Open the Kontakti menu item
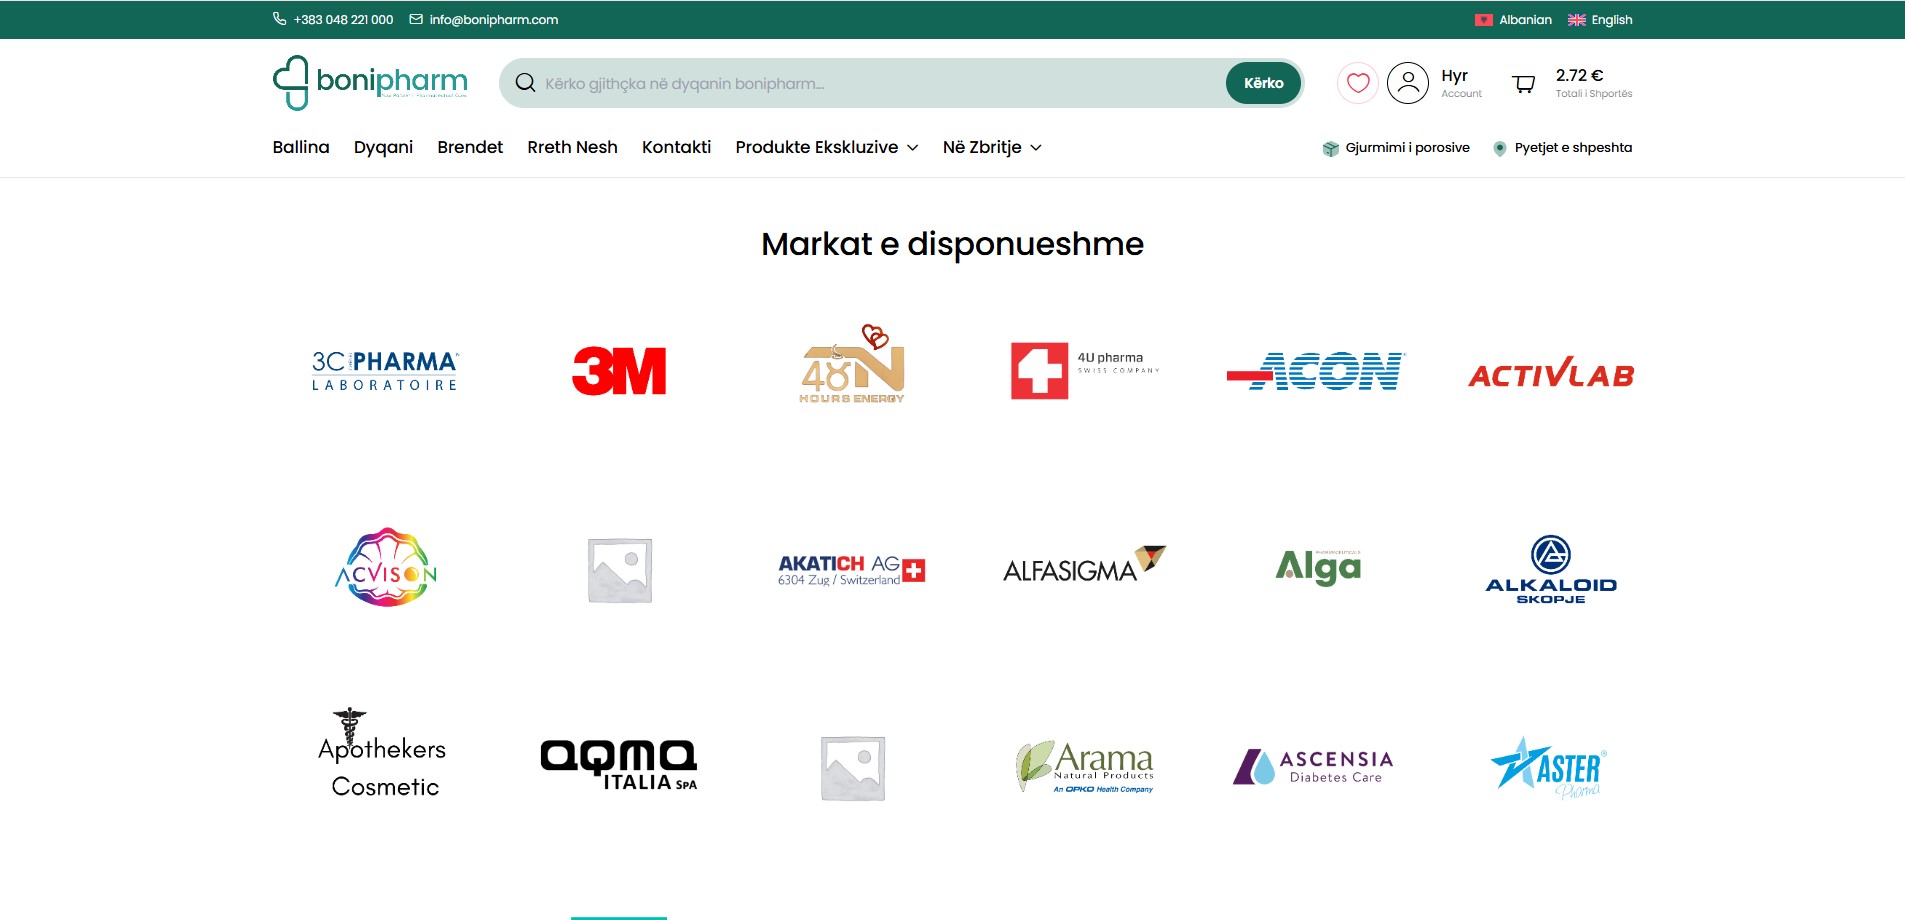 (676, 147)
